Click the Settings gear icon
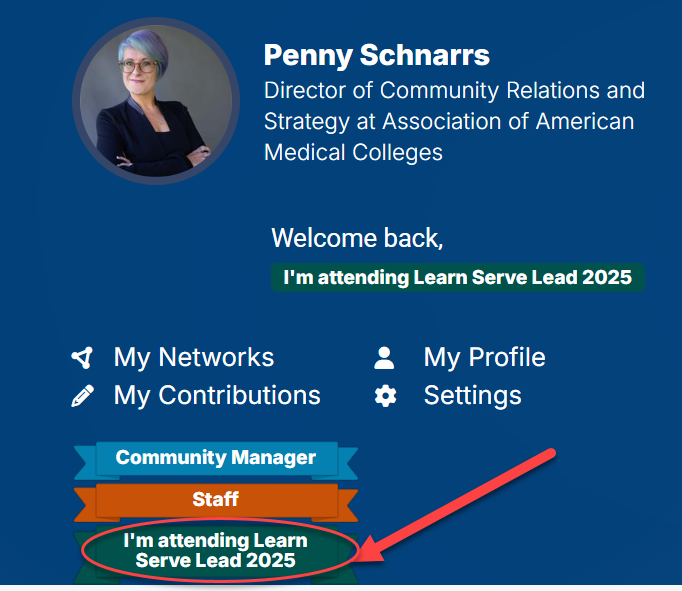This screenshot has width=682, height=591. coord(385,396)
